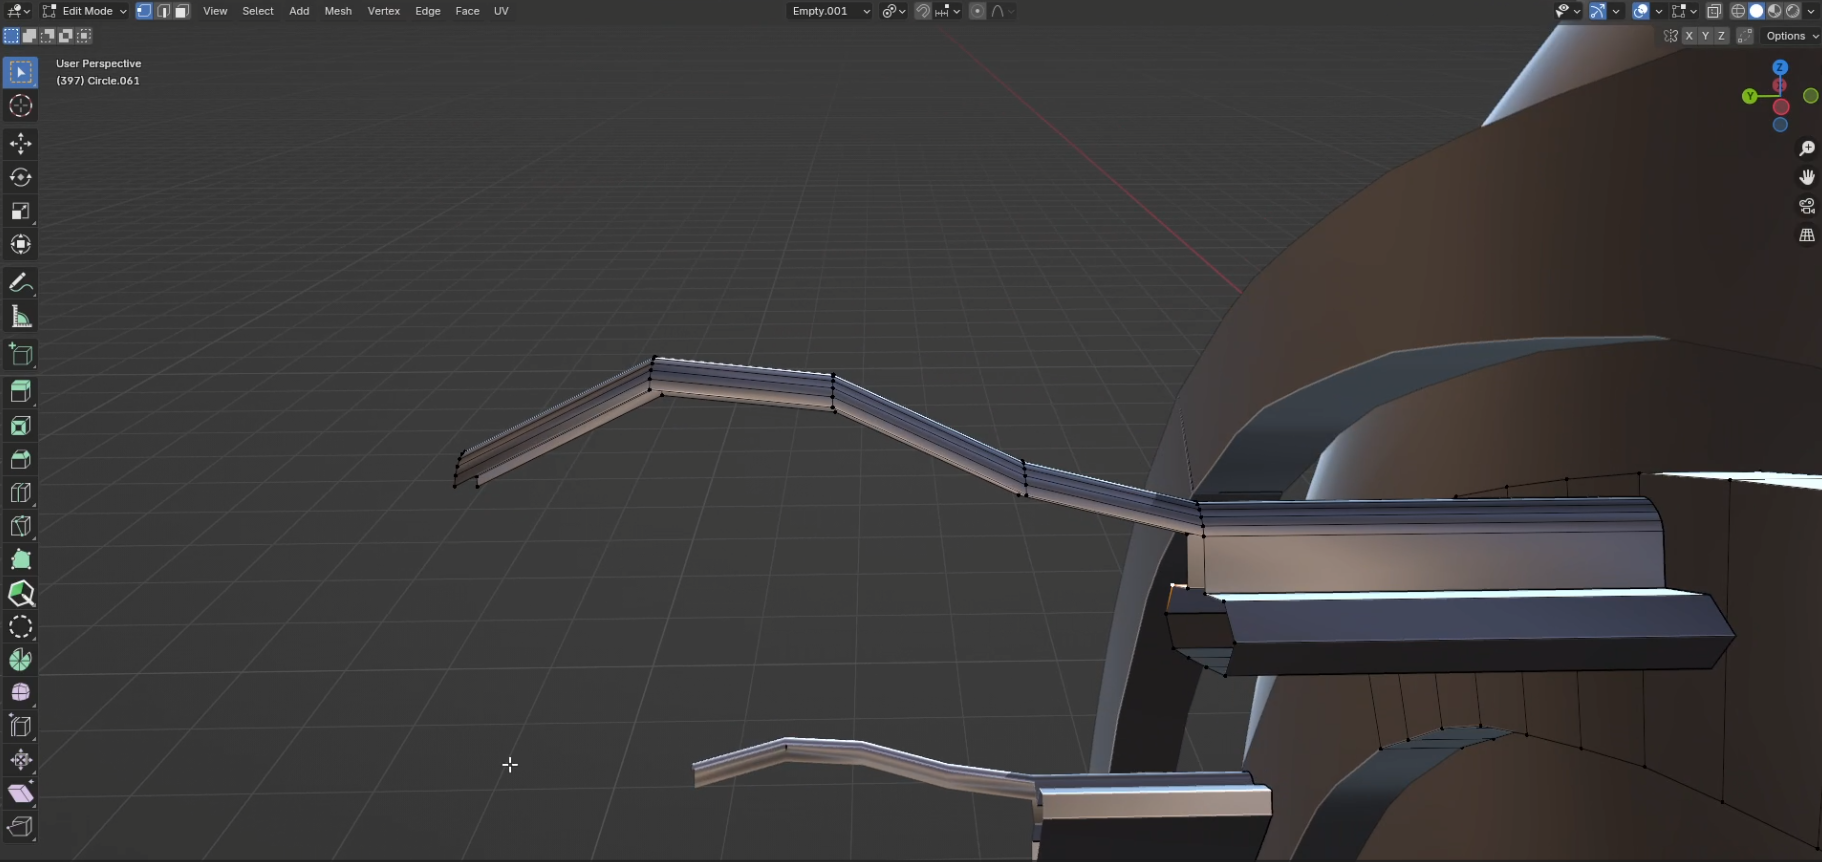Open the View menu
Screen dimensions: 1822x862
click(215, 11)
